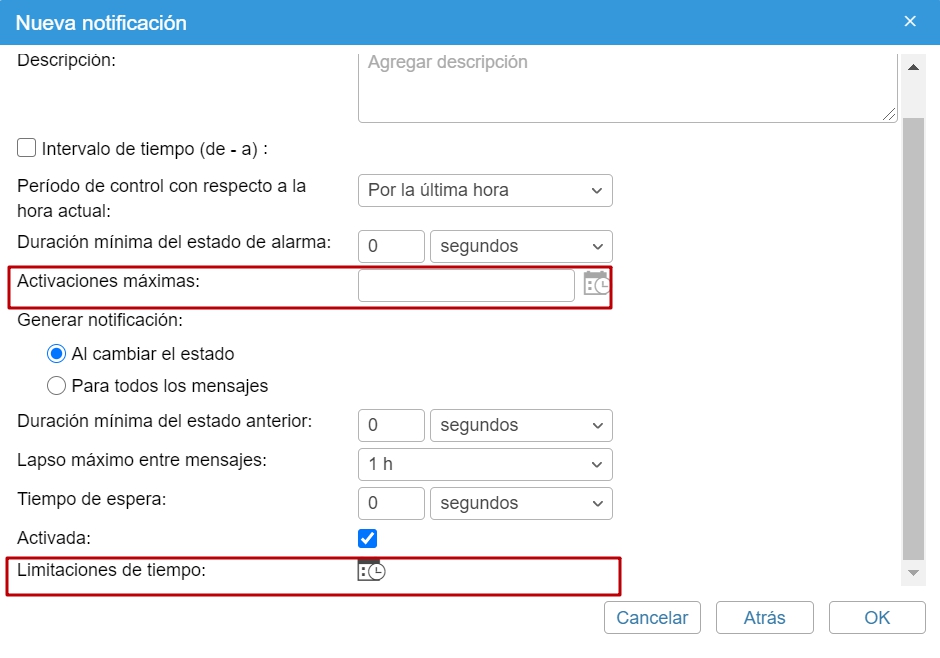Image resolution: width=940 pixels, height=658 pixels.
Task: Select the Al cambiar el estado option
Action: click(x=57, y=354)
